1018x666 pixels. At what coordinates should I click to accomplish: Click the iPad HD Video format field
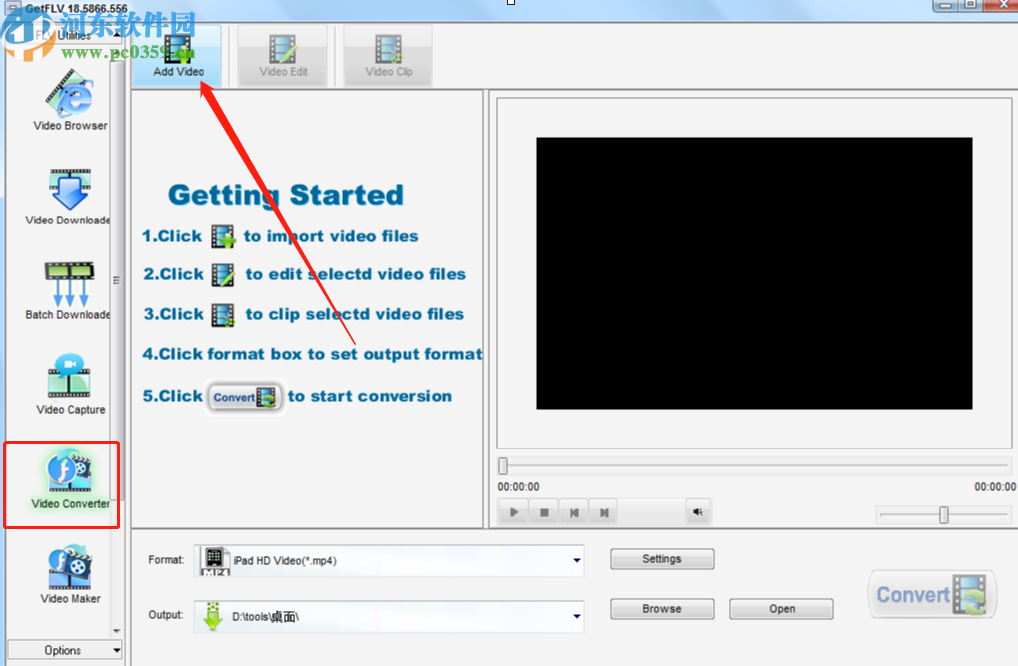tap(388, 560)
